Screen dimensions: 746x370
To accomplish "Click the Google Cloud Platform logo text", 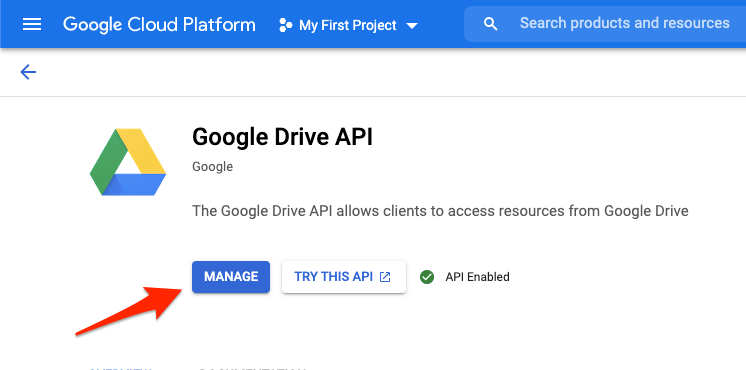I will click(159, 24).
